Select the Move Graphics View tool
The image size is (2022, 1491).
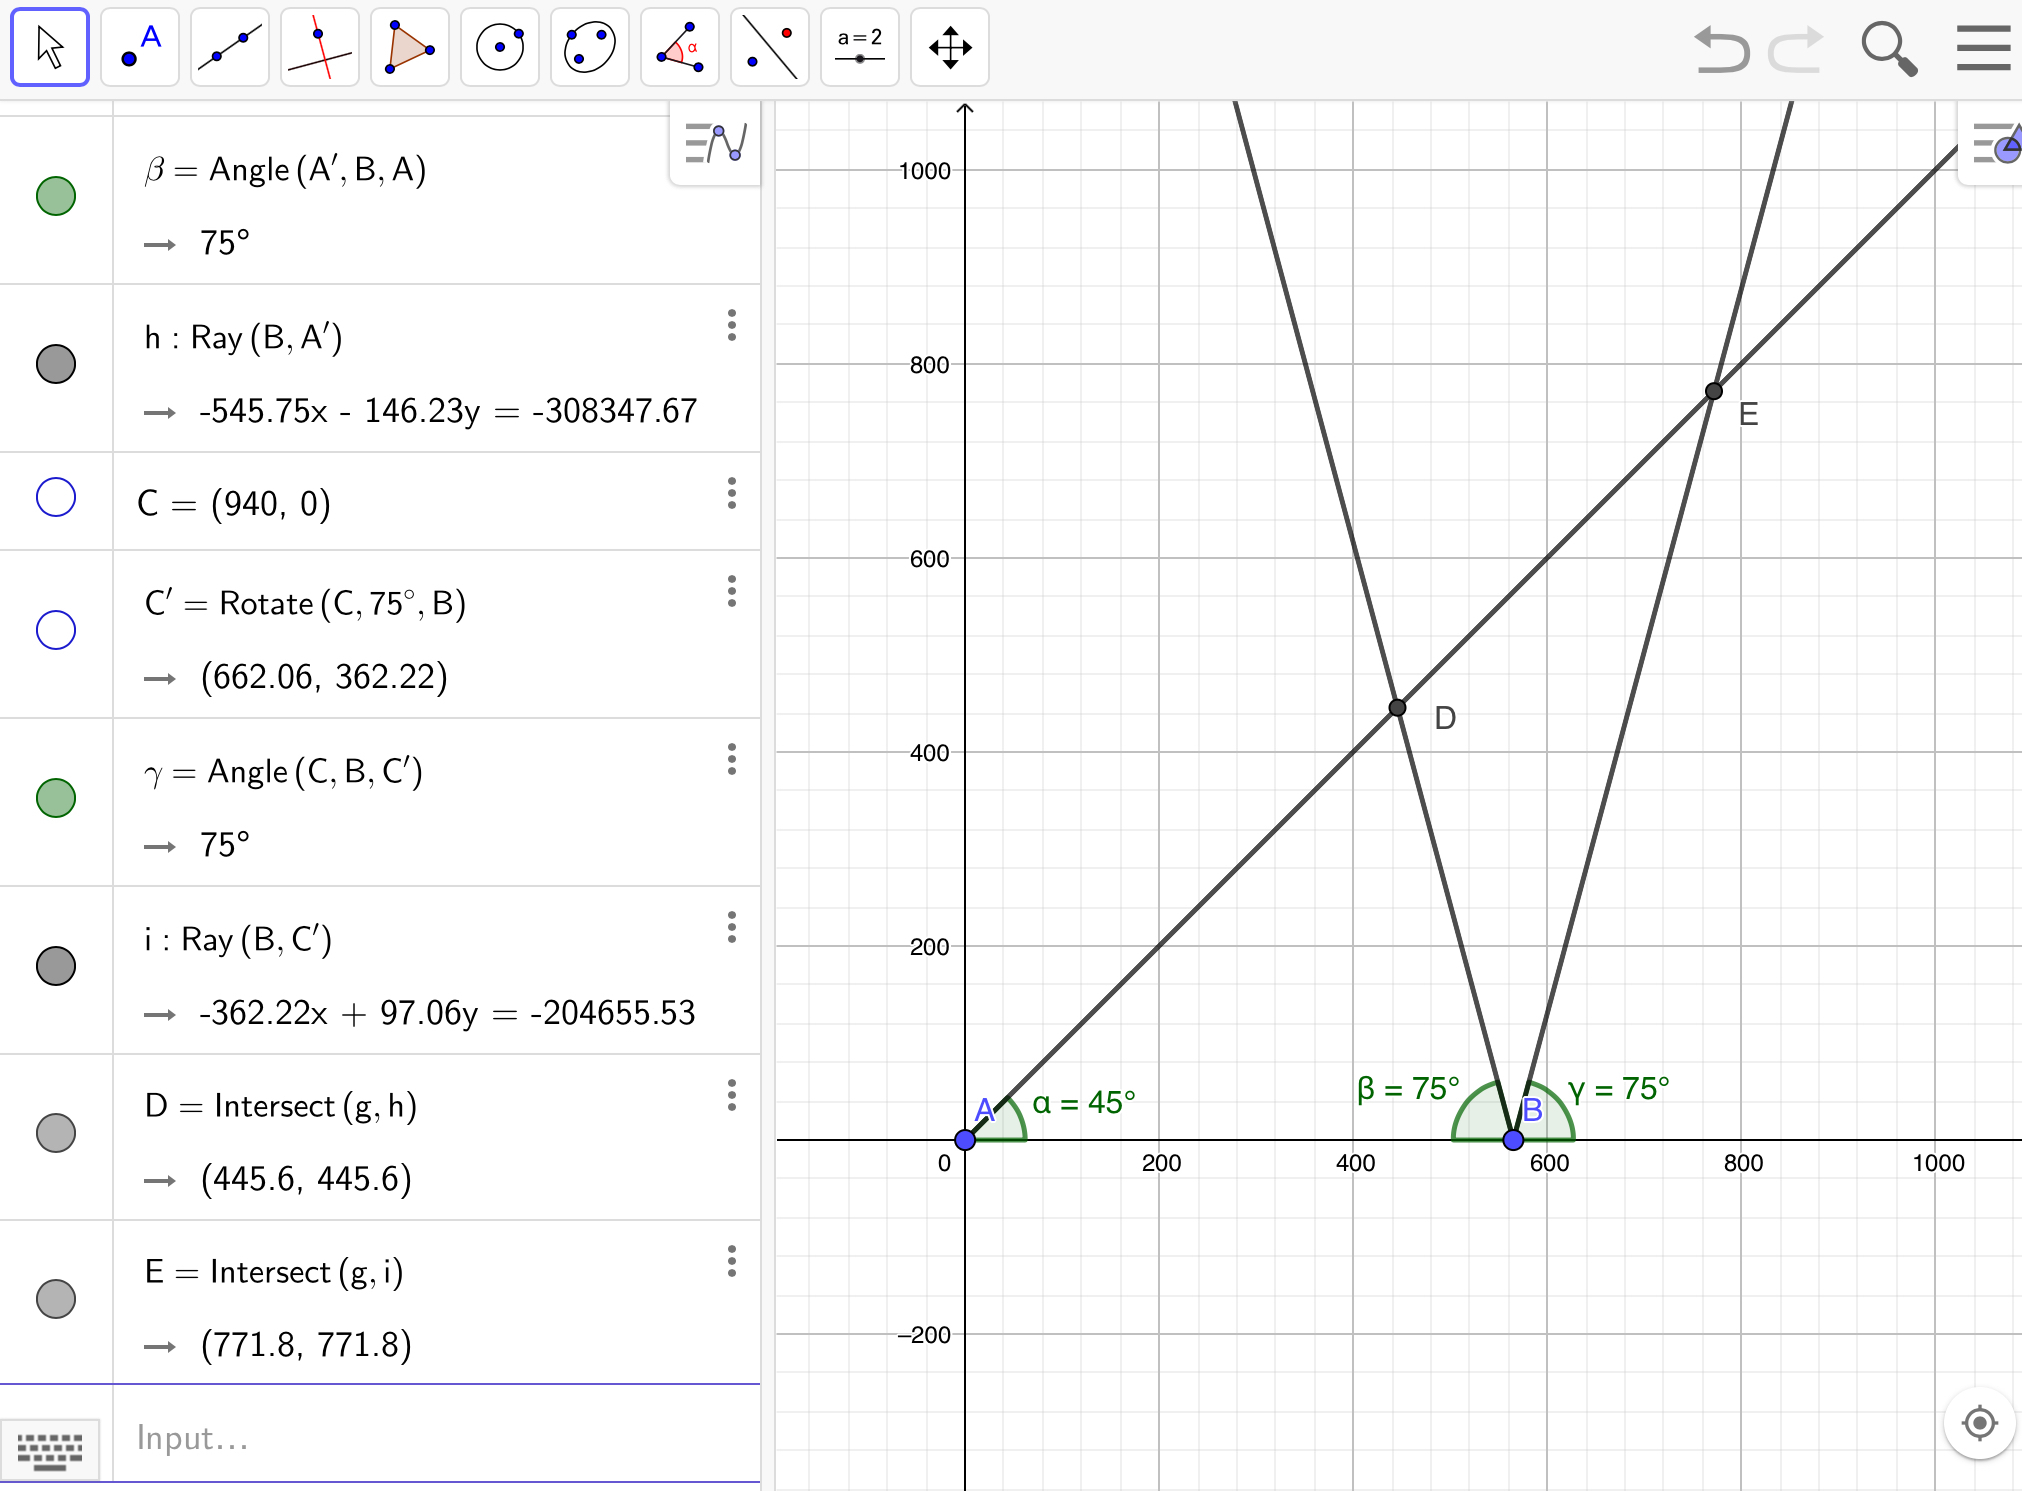(950, 47)
